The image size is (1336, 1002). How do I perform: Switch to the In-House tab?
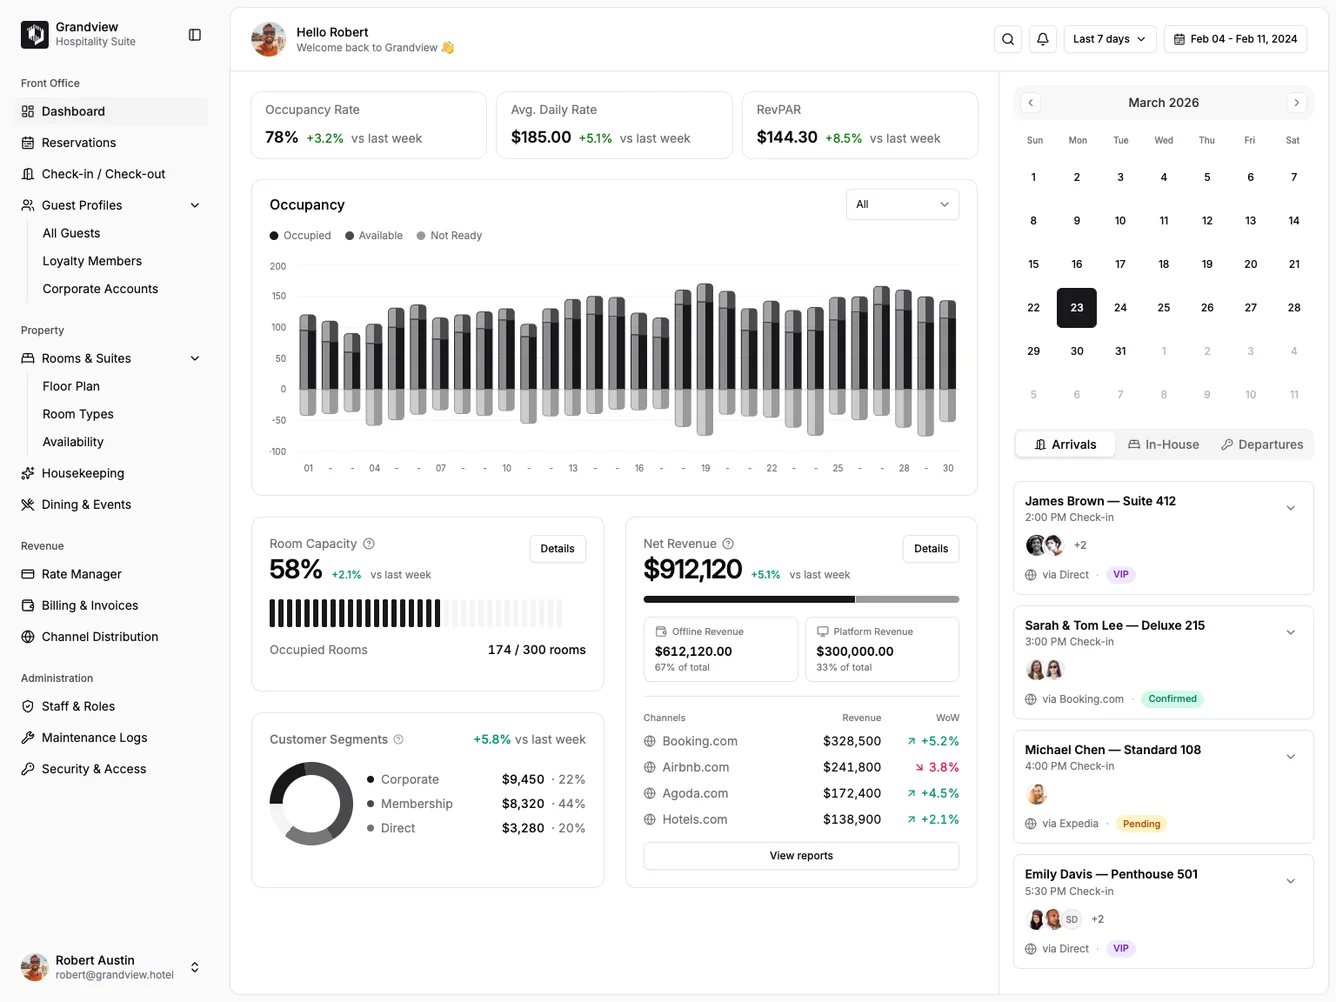pyautogui.click(x=1163, y=444)
